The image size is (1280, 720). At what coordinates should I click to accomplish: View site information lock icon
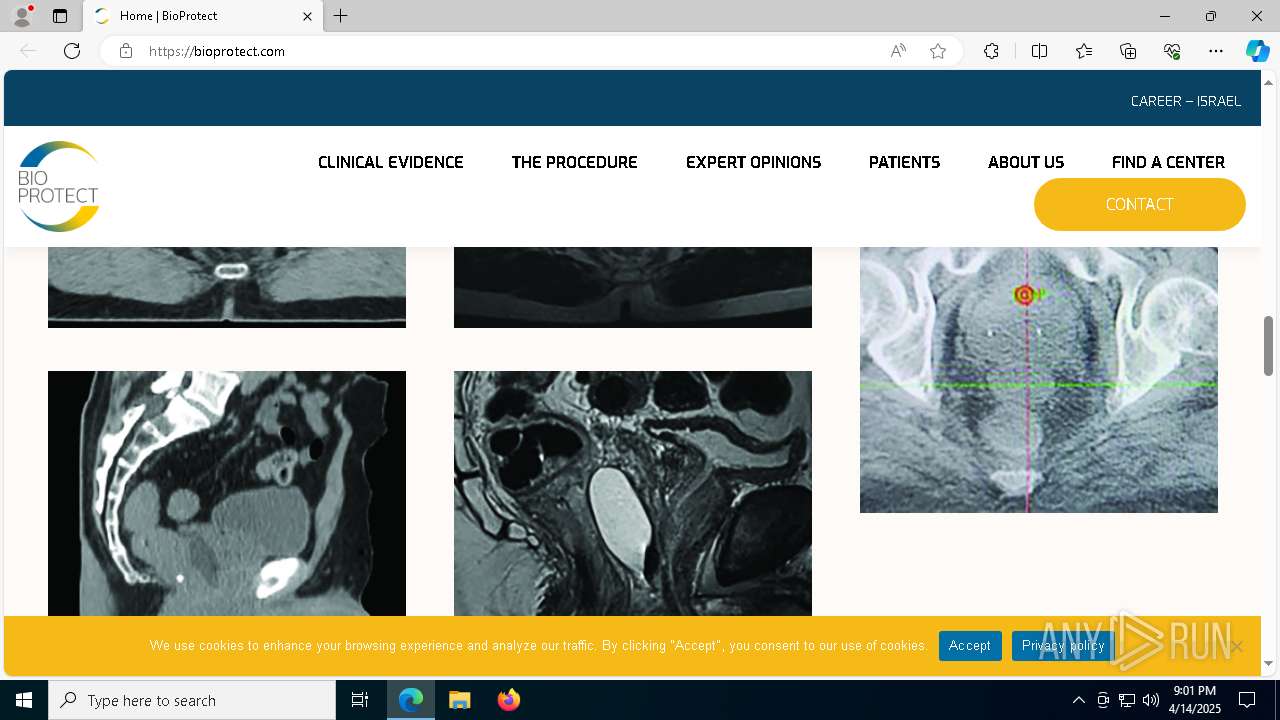[x=125, y=51]
